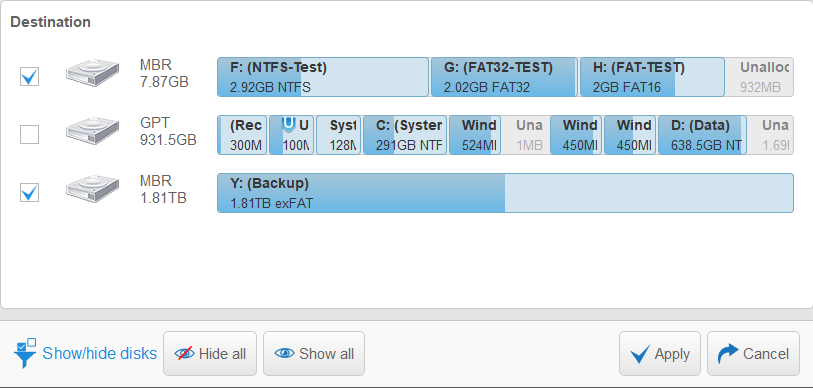The image size is (813, 388).
Task: Select the Y: (Backup) exFAT partition
Action: tap(505, 193)
